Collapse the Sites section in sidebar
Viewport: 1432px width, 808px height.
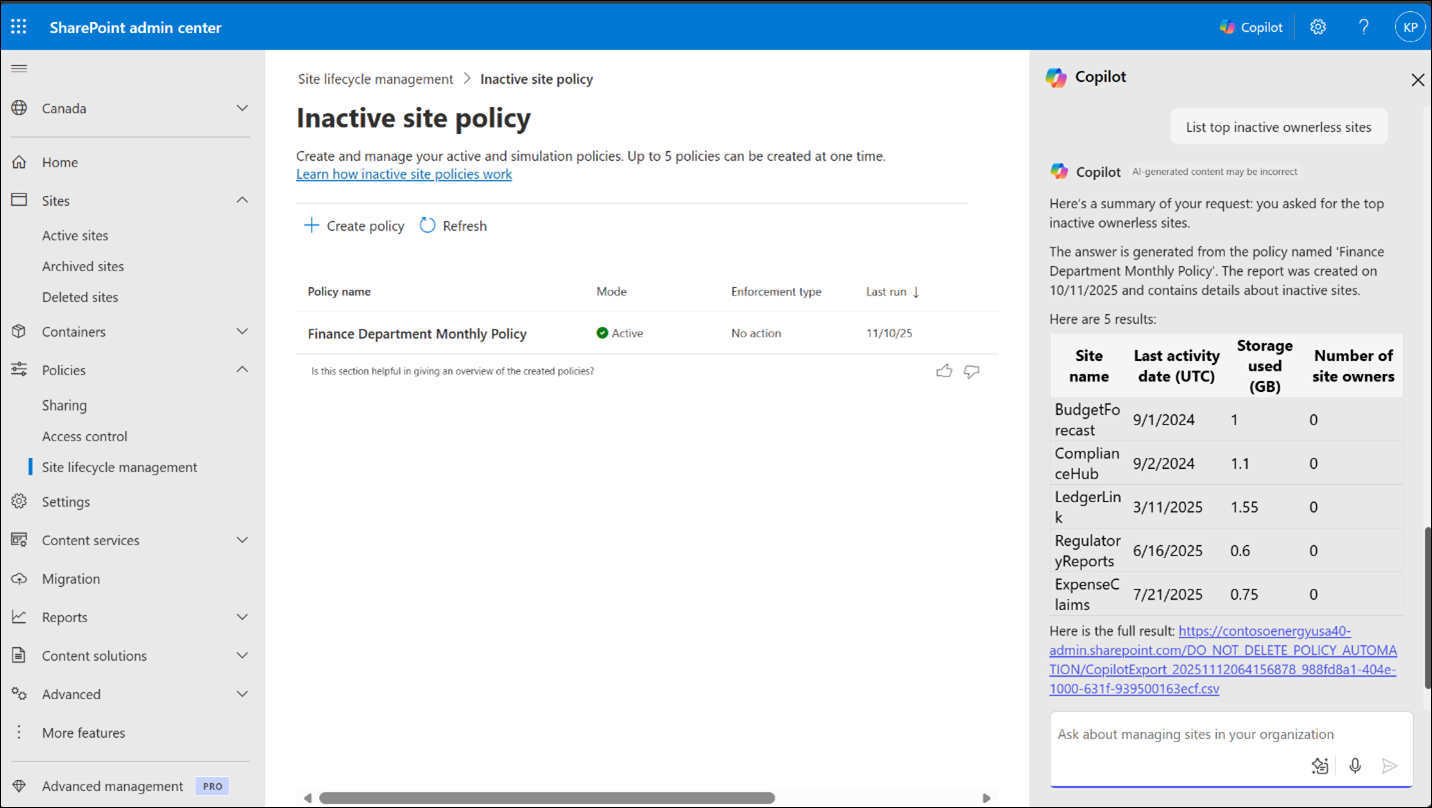(x=241, y=199)
